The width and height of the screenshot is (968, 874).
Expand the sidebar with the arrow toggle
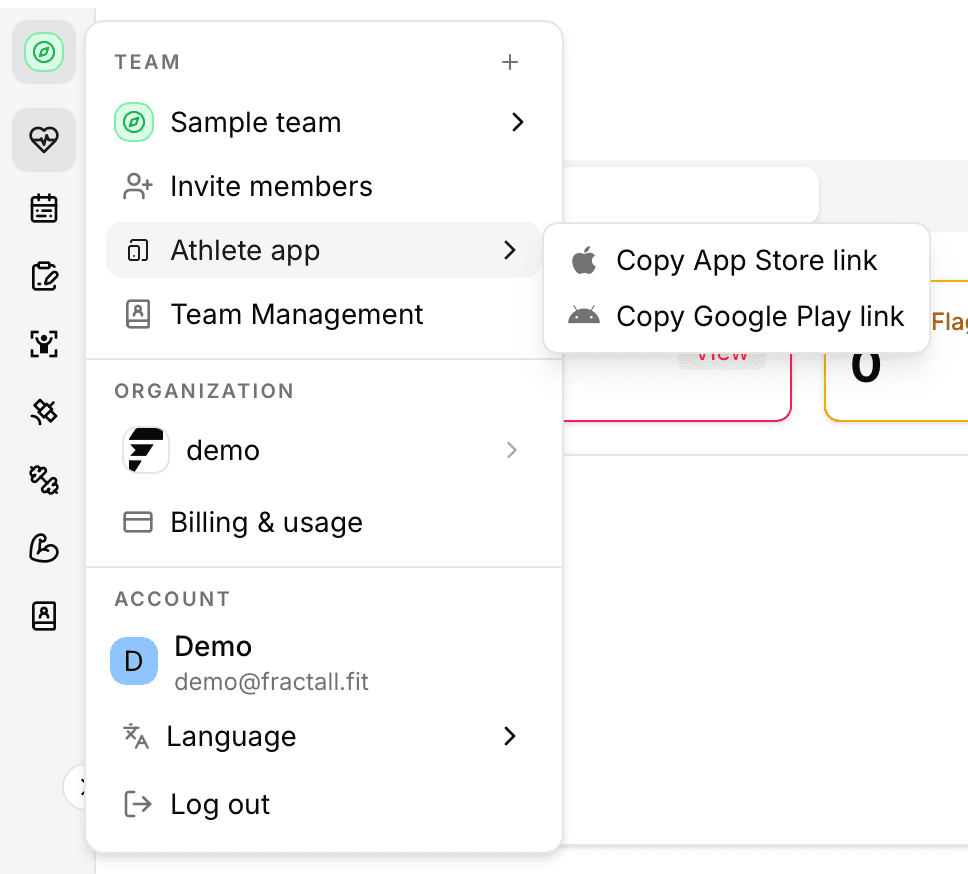click(x=77, y=786)
